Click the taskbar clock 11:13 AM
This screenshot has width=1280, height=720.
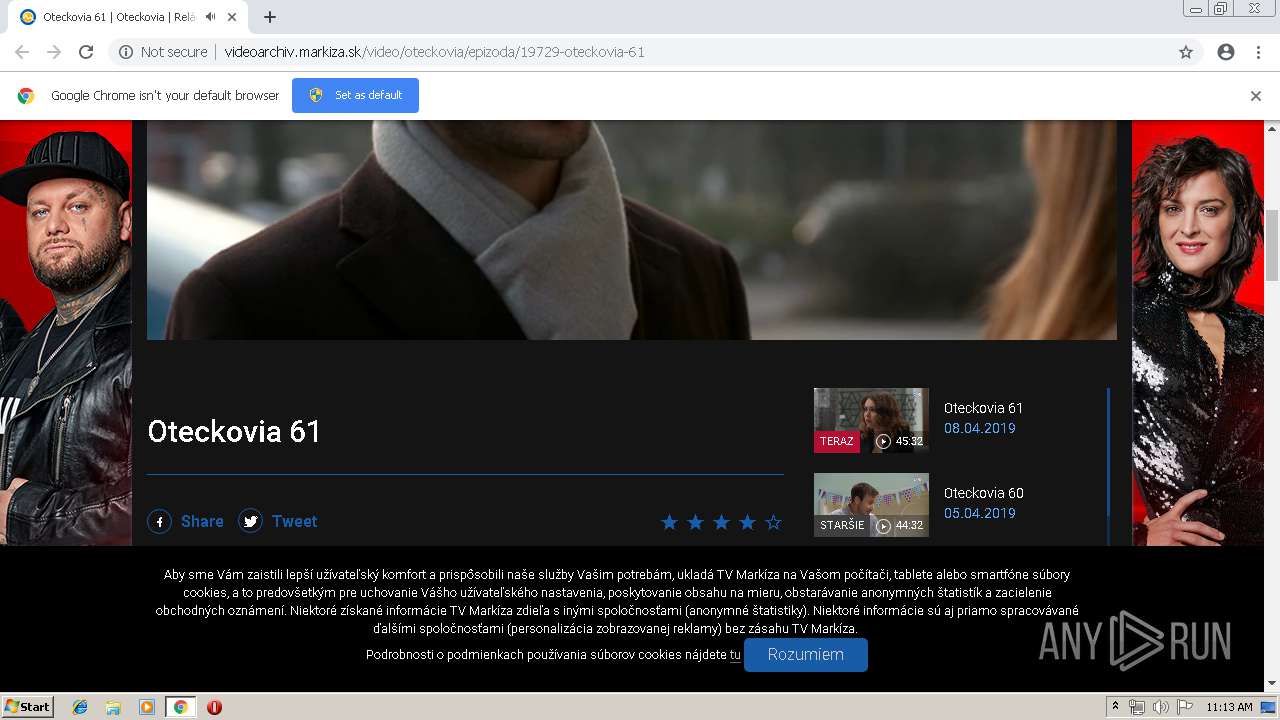pyautogui.click(x=1229, y=707)
